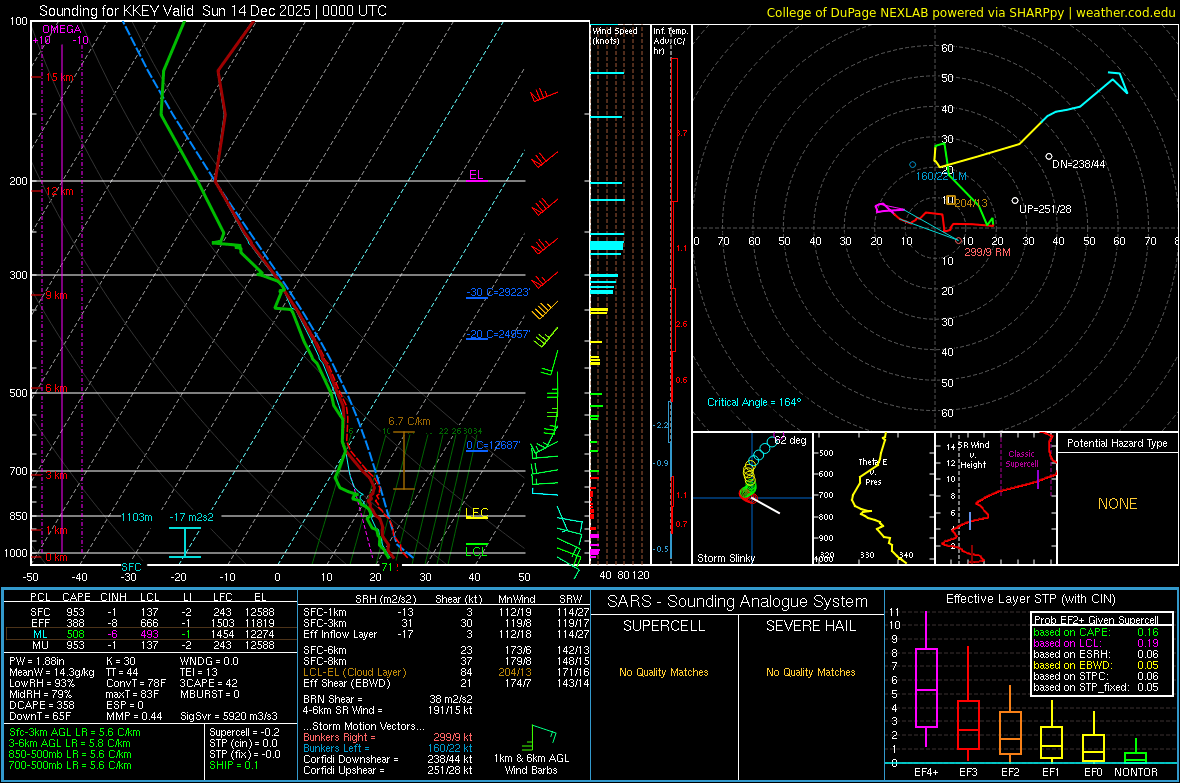The image size is (1180, 783).
Task: Click the EF4+ magenta box plot
Action: (926, 680)
